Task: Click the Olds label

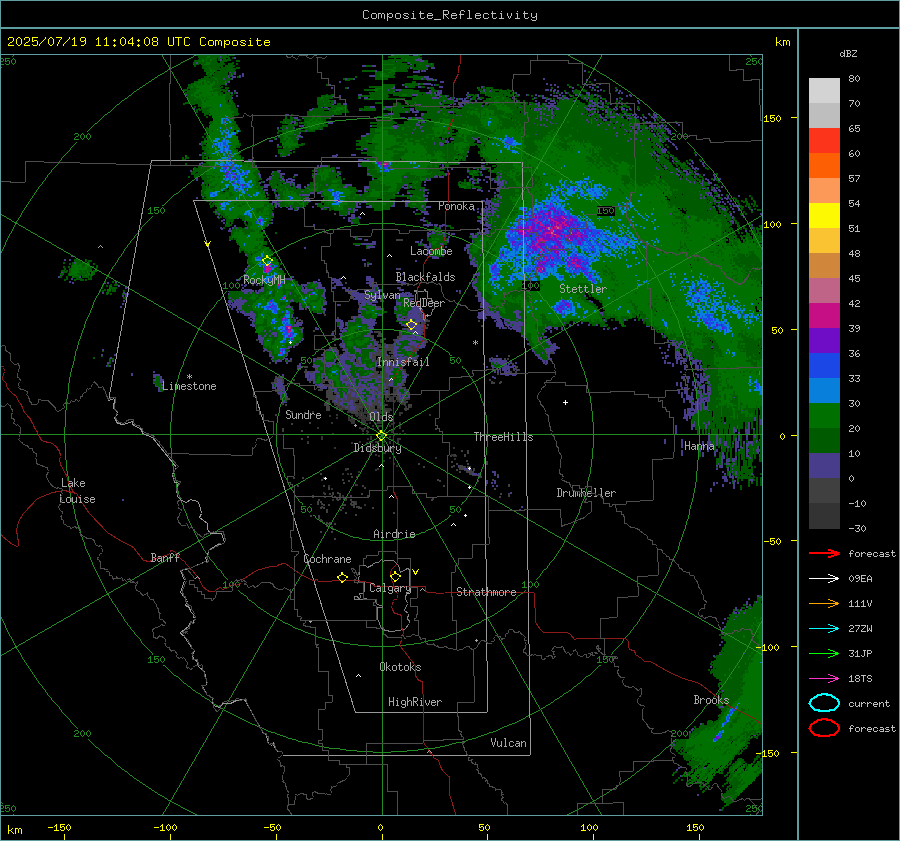Action: click(x=381, y=417)
